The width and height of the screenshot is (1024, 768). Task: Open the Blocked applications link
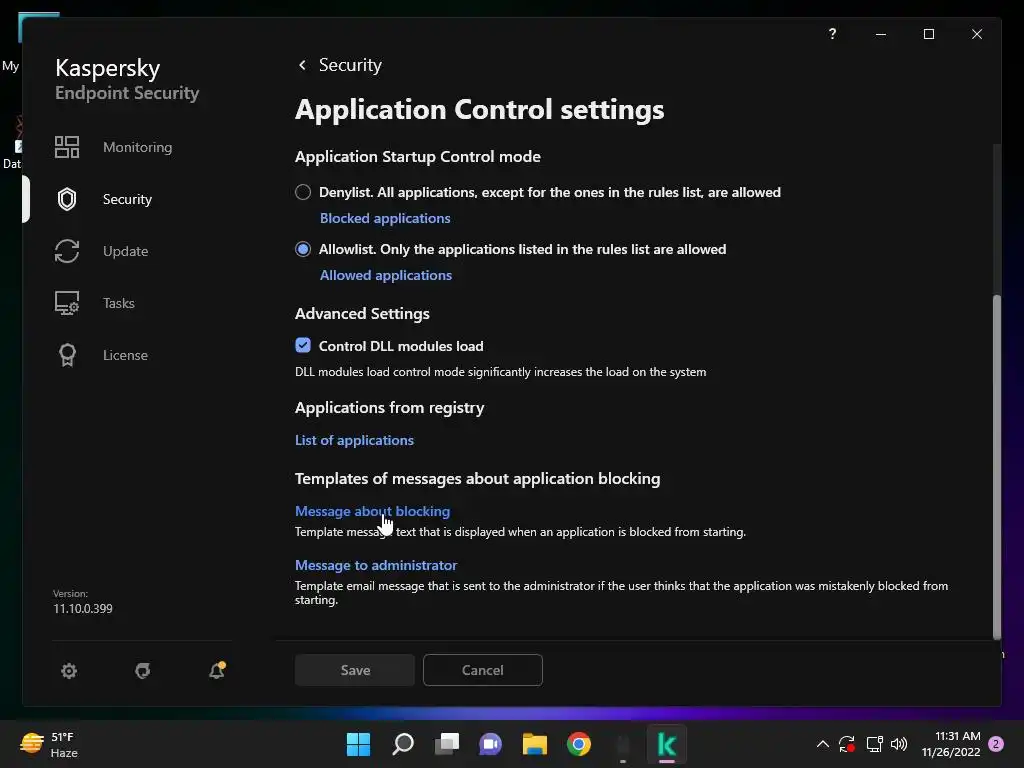pyautogui.click(x=385, y=218)
